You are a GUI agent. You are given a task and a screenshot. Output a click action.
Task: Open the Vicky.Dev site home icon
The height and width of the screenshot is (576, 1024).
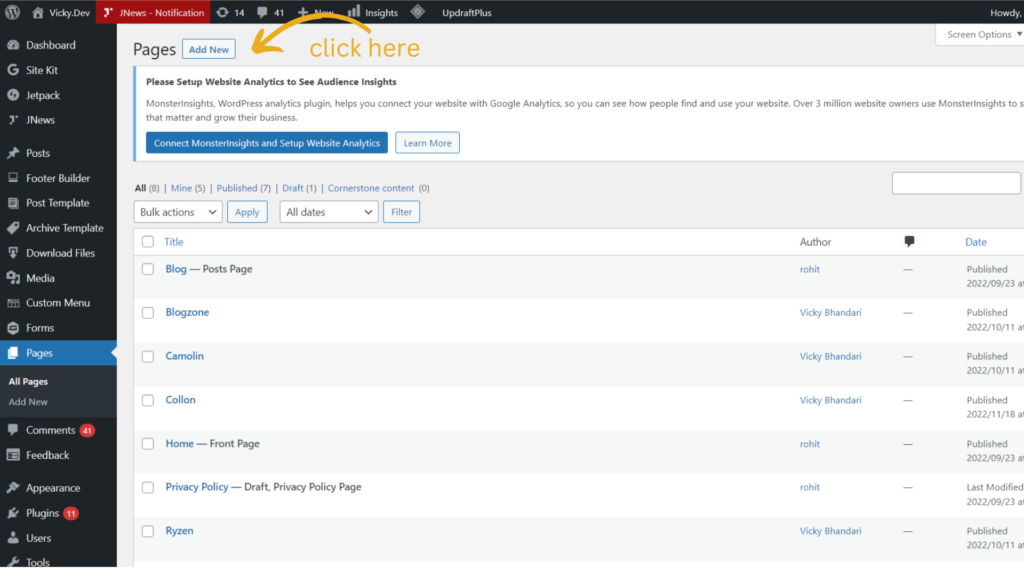[x=37, y=12]
